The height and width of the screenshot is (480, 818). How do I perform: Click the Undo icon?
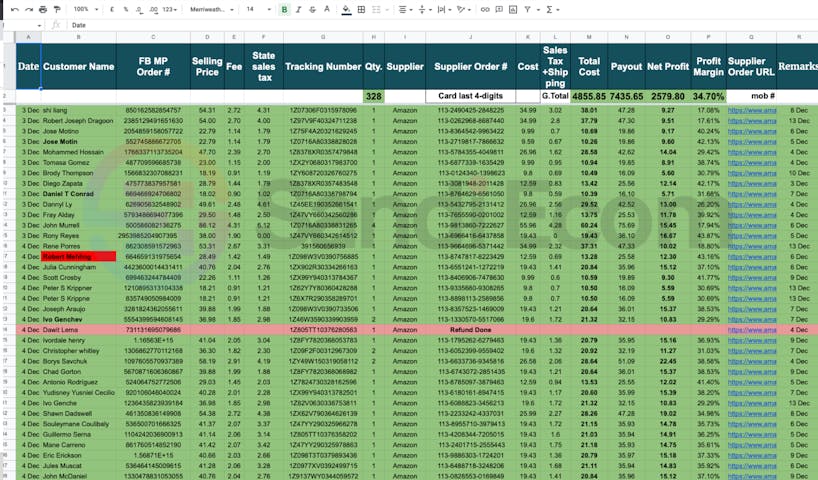click(15, 9)
